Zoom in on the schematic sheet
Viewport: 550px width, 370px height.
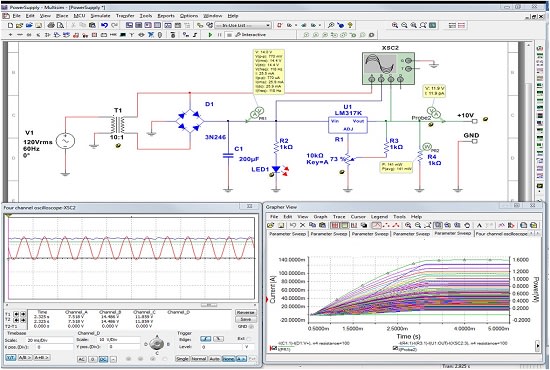[395, 25]
